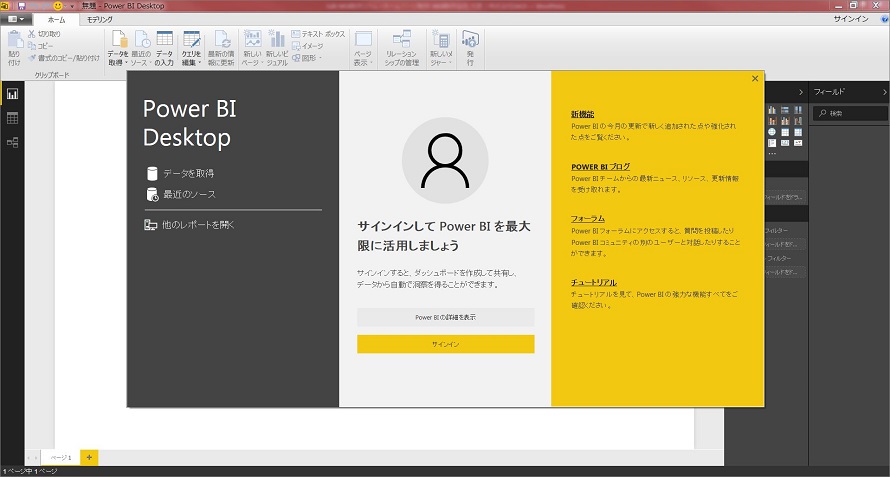Image resolution: width=890 pixels, height=477 pixels.
Task: Click 他のレポートを開く in the welcome dialog
Action: 190,225
